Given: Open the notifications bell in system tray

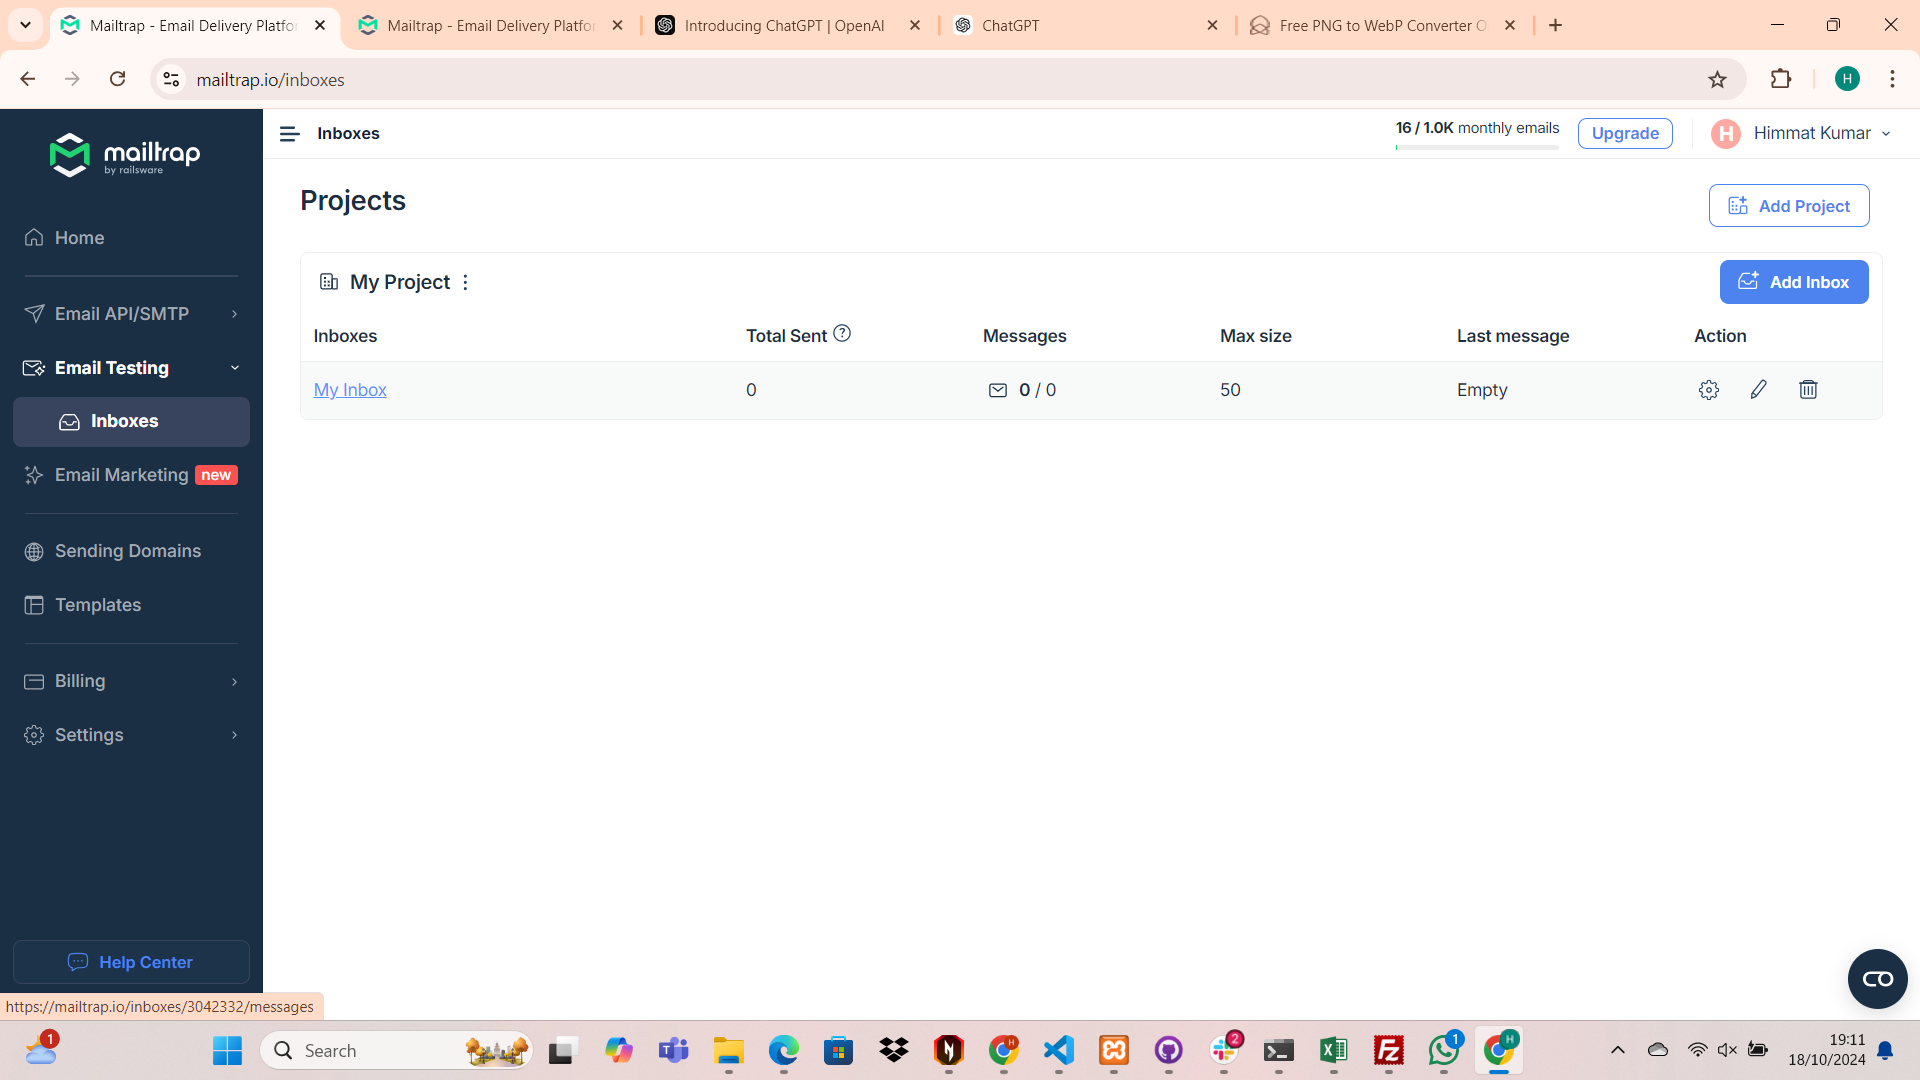Looking at the screenshot, I should point(1885,1050).
